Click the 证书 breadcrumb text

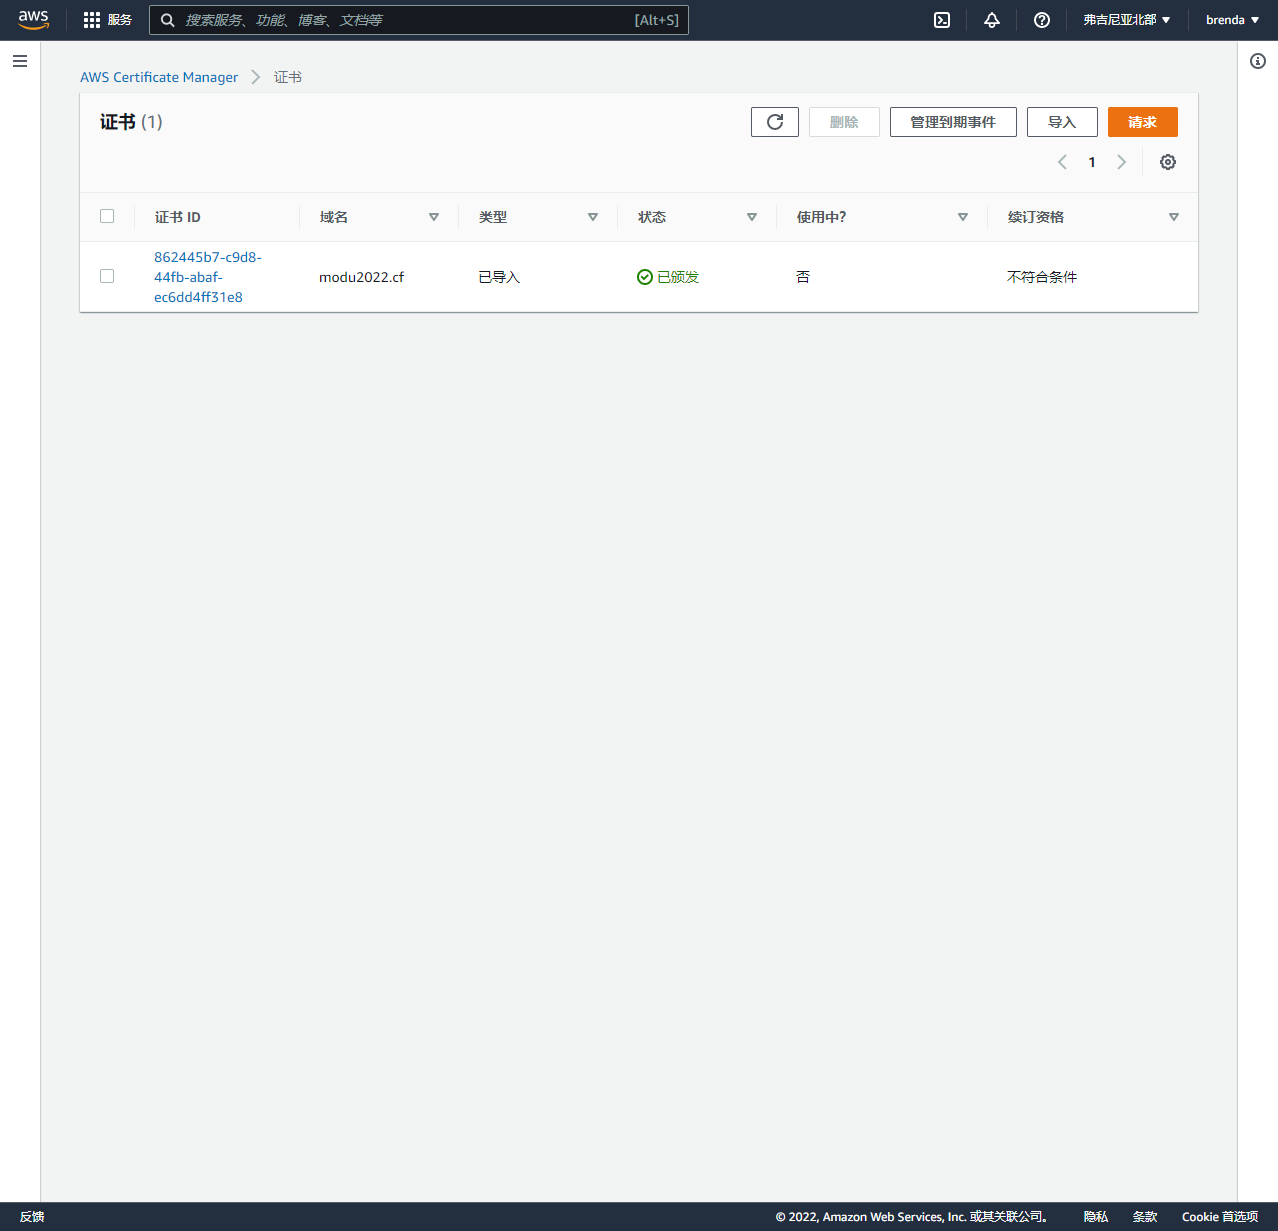click(288, 77)
